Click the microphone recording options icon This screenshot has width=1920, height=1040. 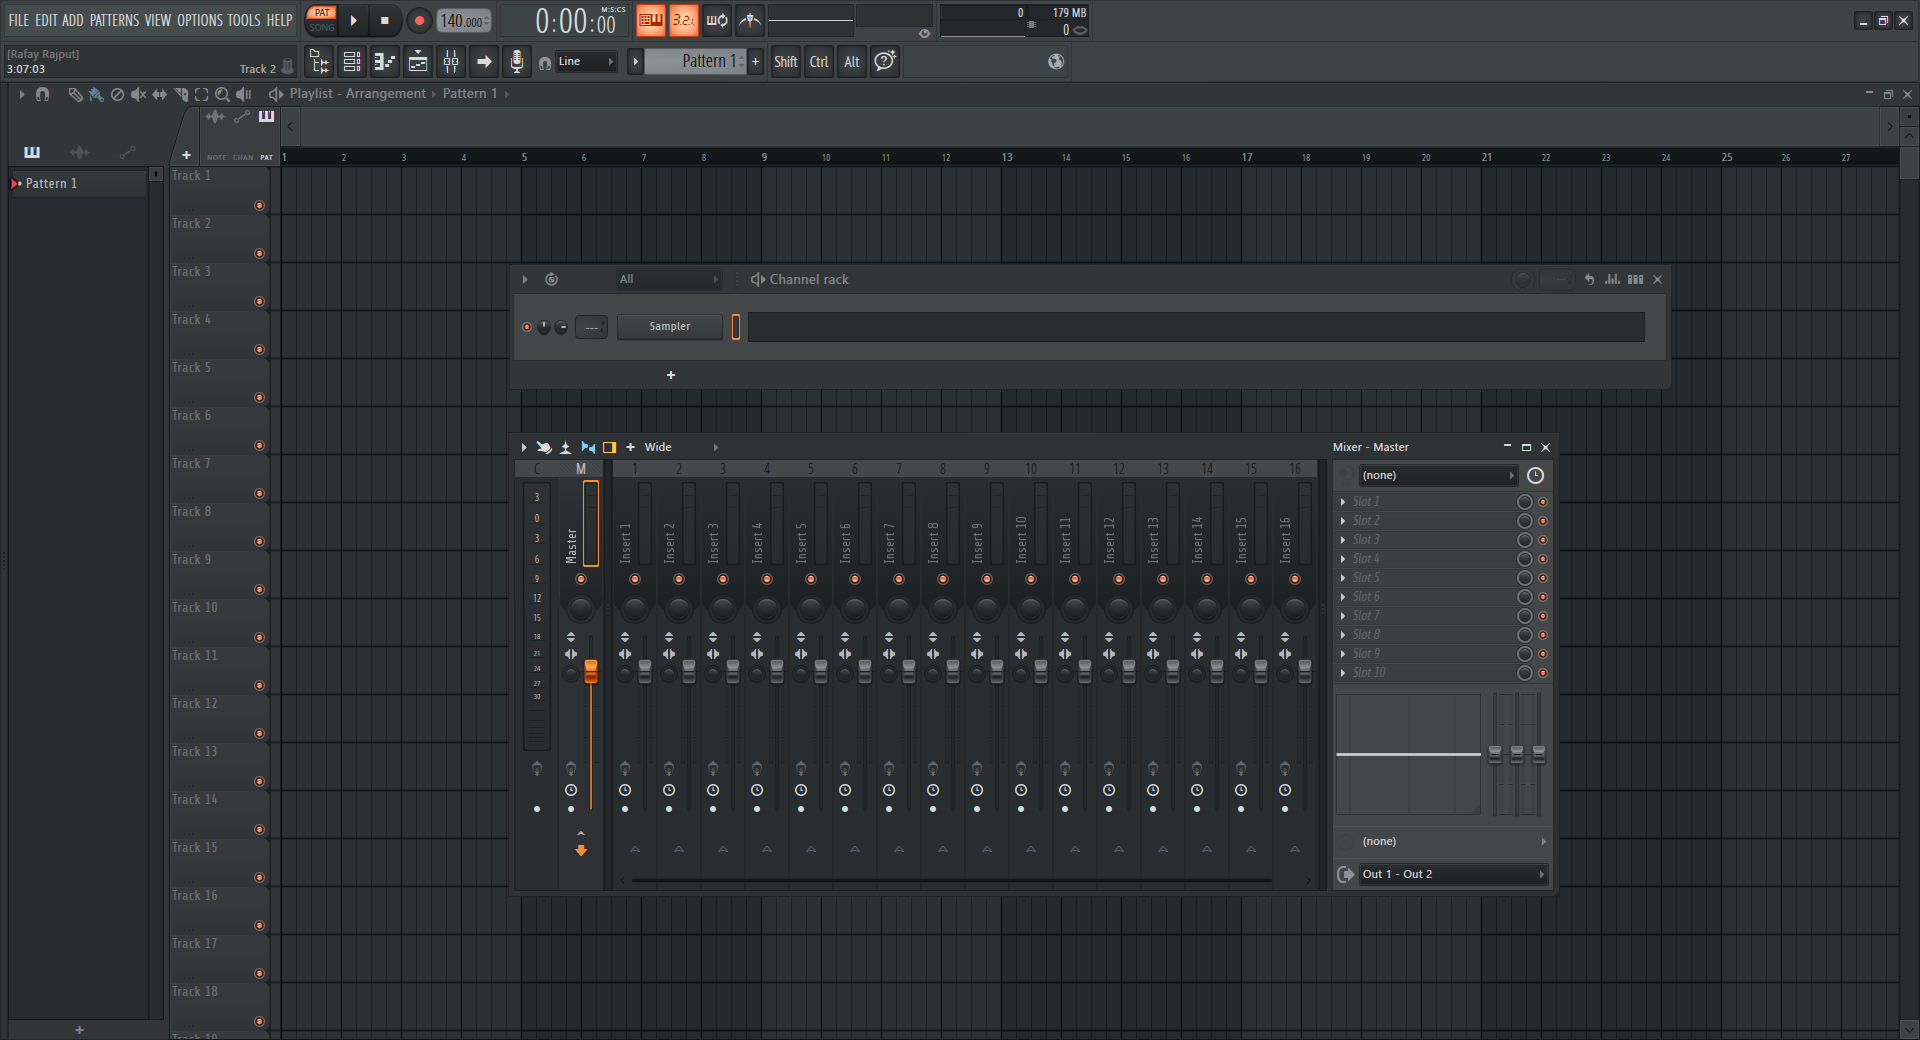(x=517, y=61)
